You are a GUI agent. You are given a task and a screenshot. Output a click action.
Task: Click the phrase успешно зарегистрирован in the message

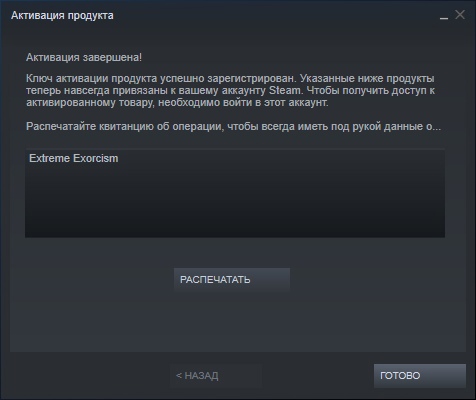228,79
